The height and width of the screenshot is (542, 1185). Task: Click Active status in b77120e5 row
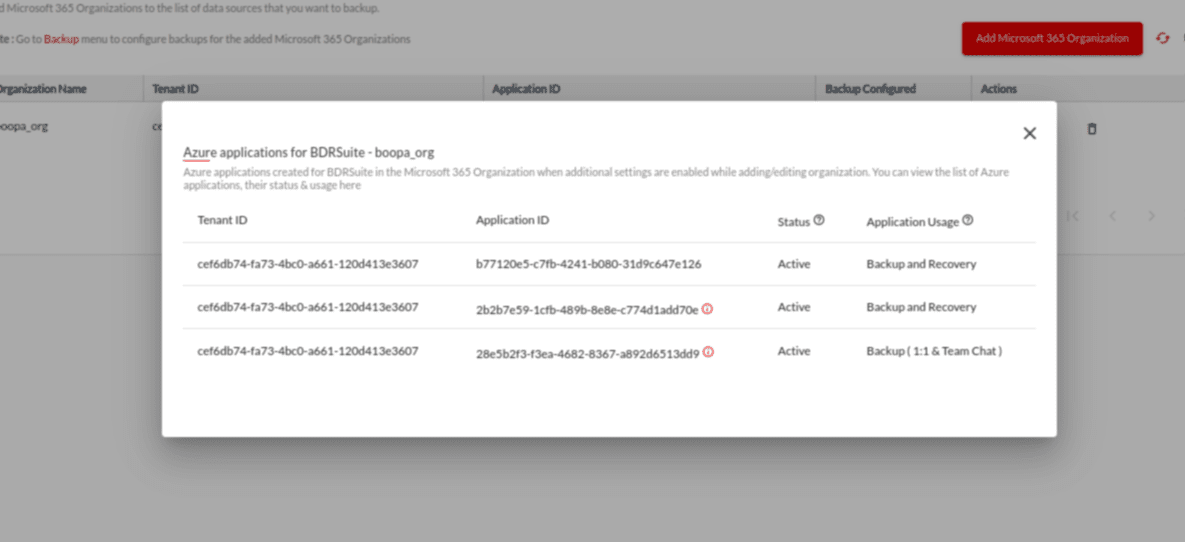tap(794, 265)
